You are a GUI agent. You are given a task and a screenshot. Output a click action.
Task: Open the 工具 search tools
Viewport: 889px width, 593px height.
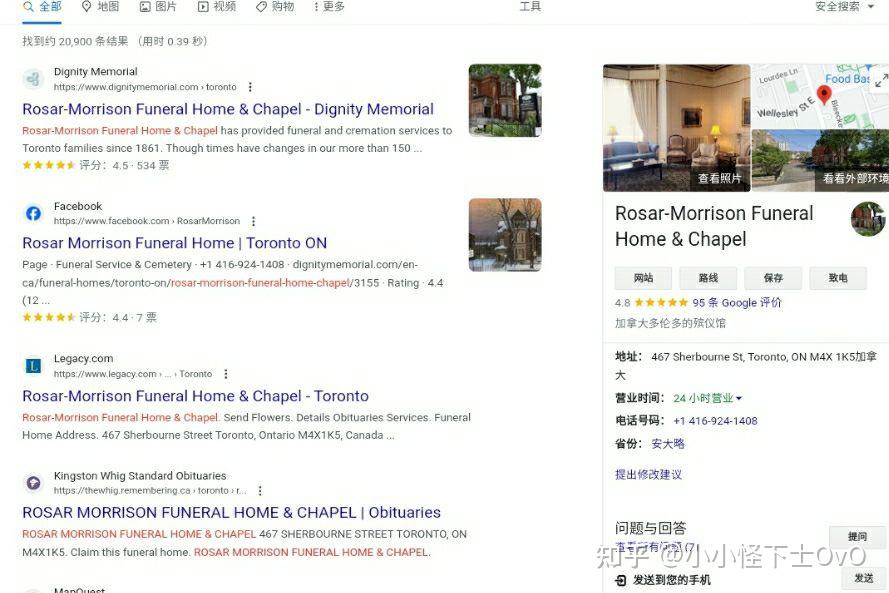[530, 7]
